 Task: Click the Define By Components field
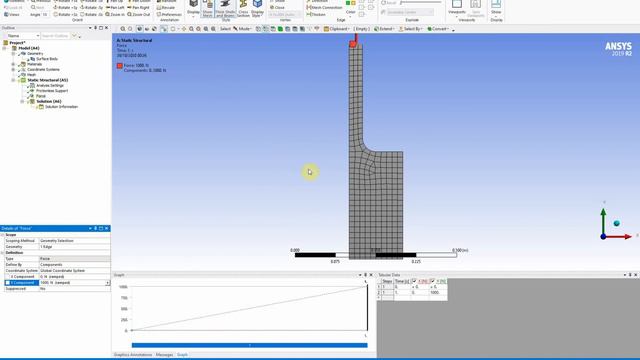74,264
